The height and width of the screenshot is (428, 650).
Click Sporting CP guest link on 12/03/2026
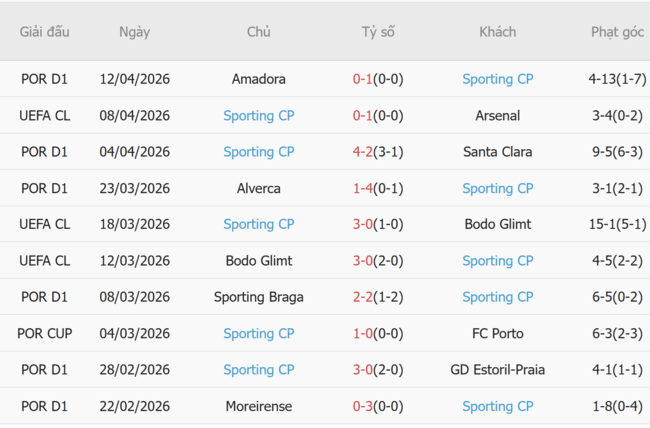coord(497,261)
